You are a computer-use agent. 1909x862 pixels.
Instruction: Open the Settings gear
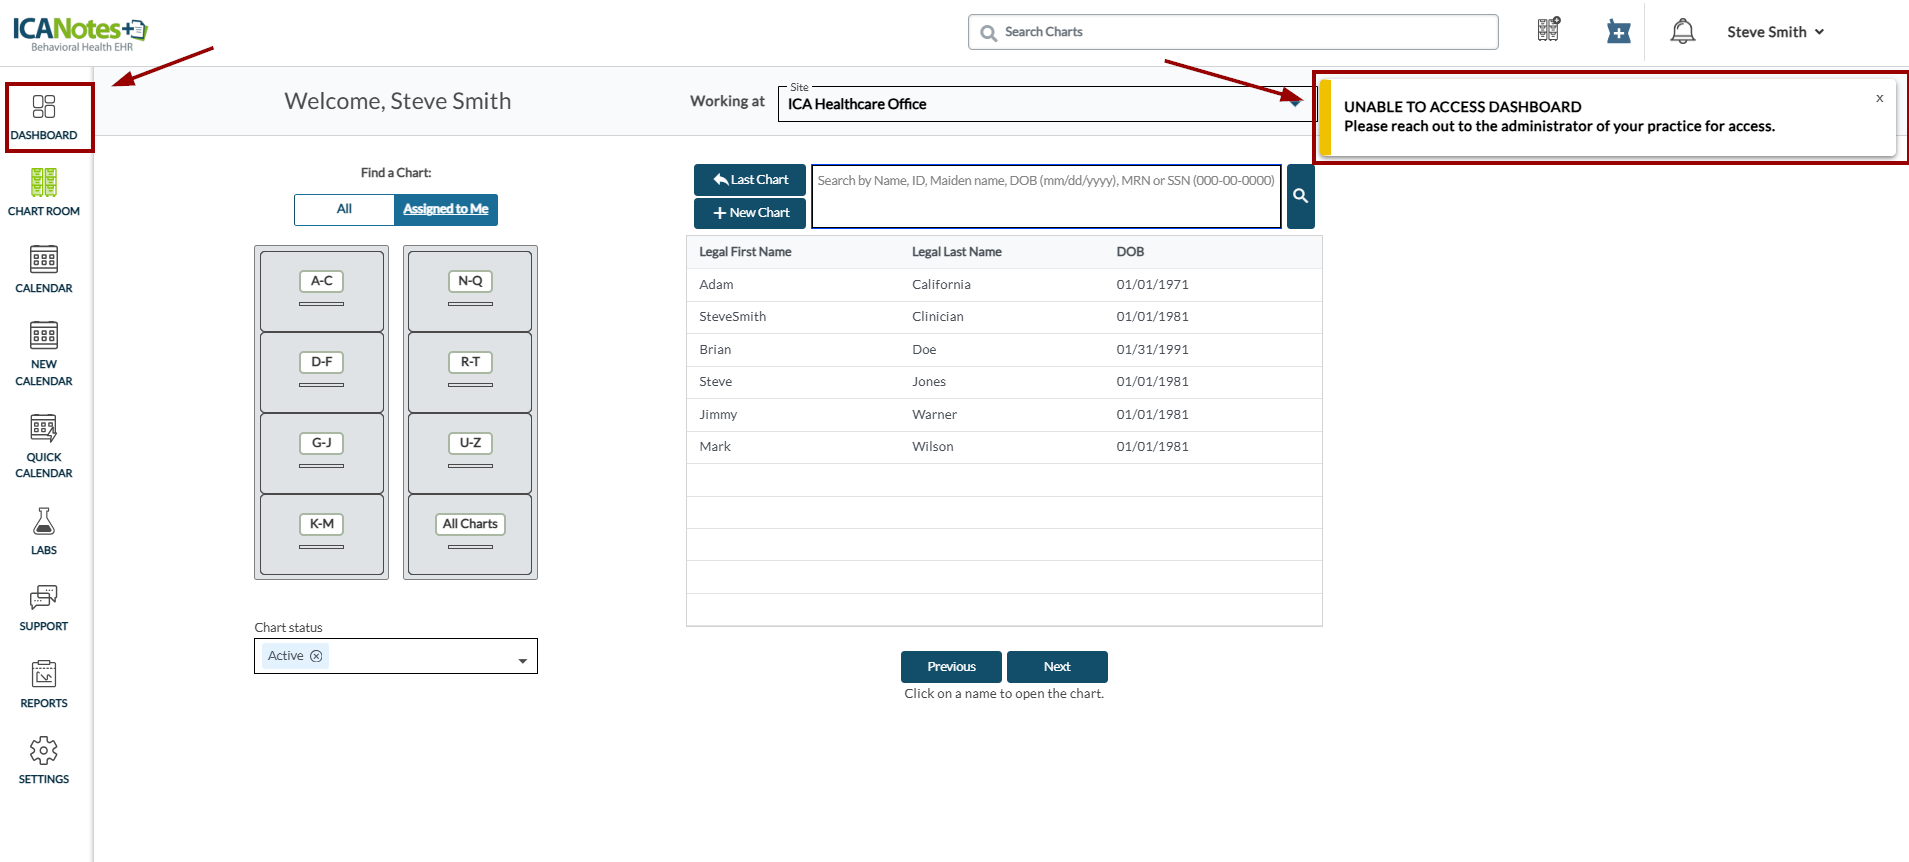point(44,760)
